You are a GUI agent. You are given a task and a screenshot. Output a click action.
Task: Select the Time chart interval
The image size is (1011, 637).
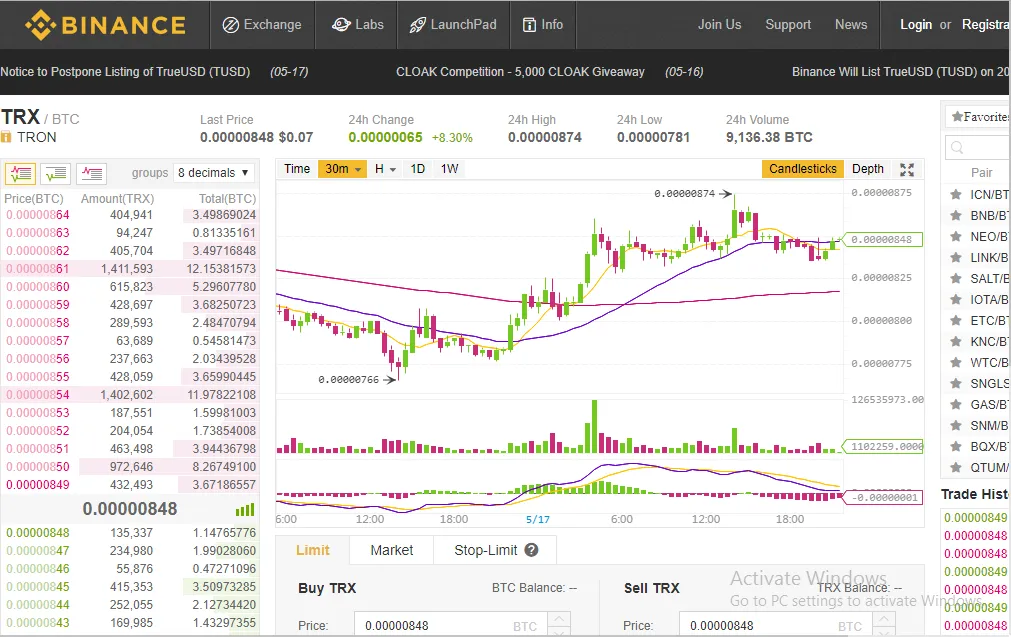click(x=297, y=169)
